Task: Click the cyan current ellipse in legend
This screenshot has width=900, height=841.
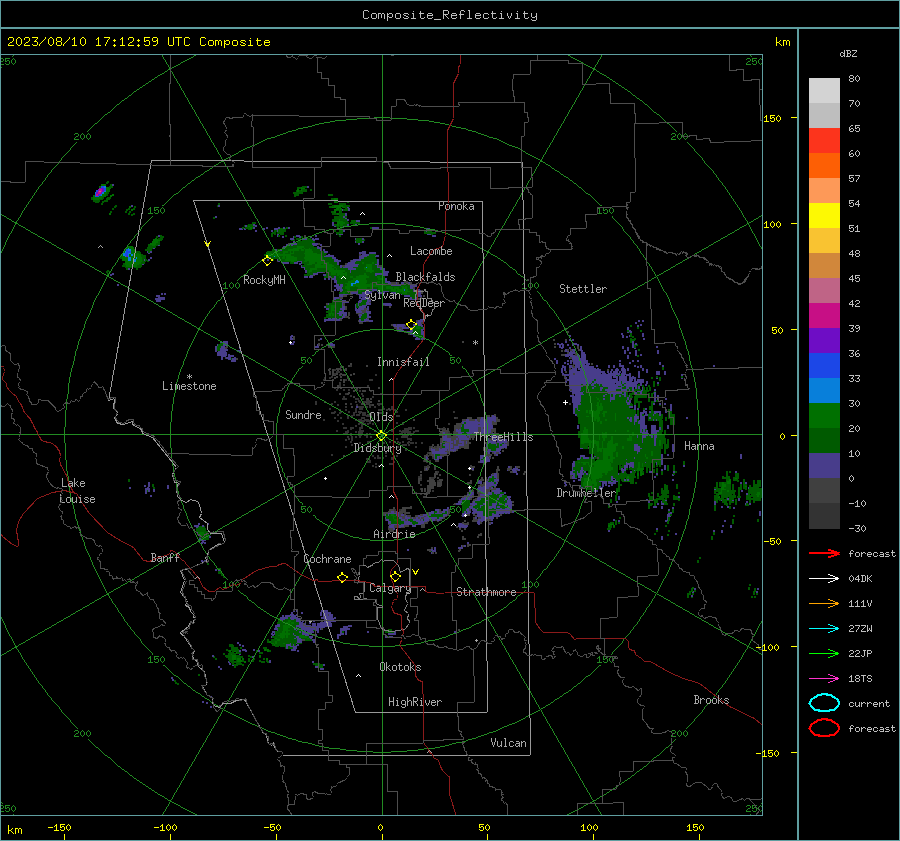Action: (824, 703)
